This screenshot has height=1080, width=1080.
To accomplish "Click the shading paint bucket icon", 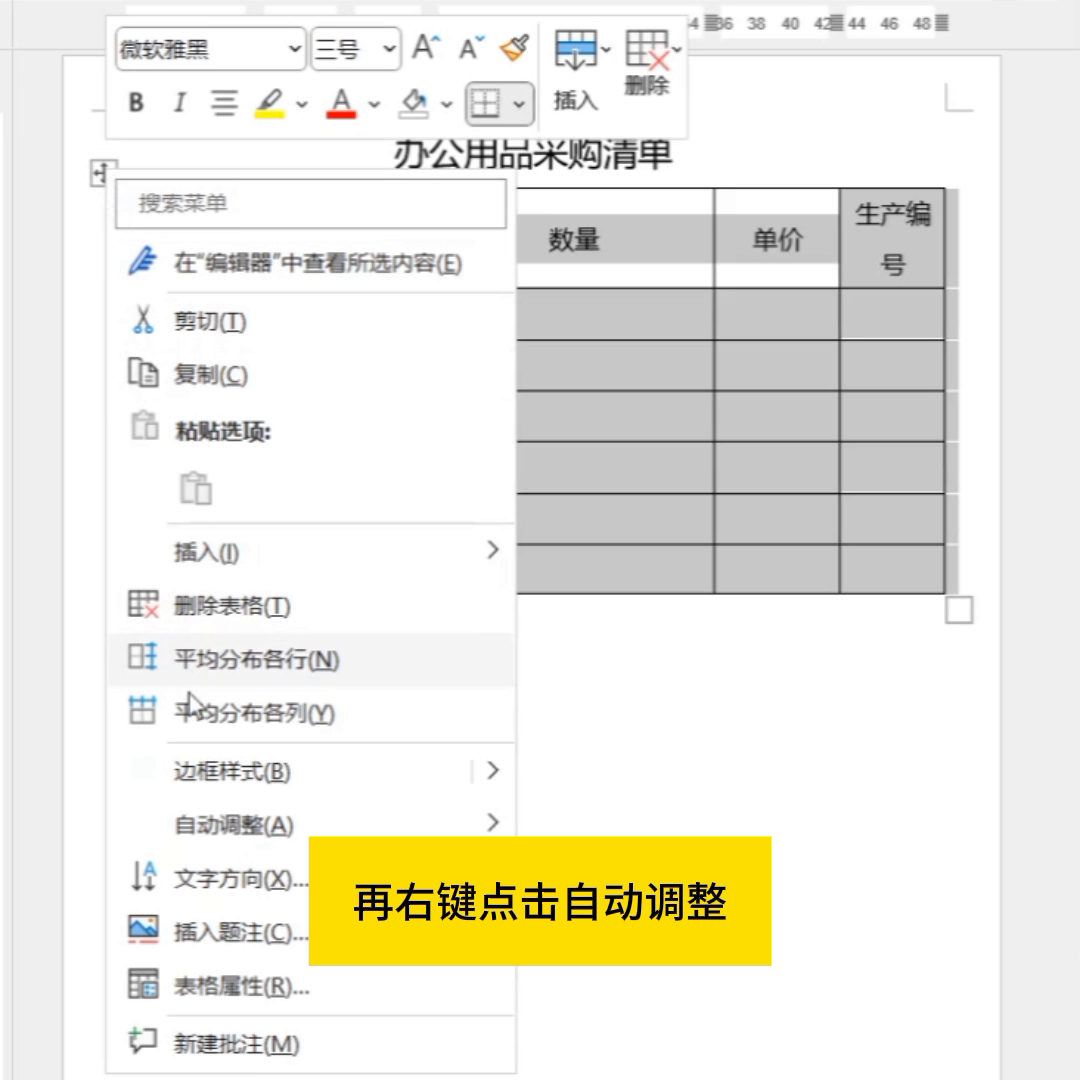I will coord(413,103).
